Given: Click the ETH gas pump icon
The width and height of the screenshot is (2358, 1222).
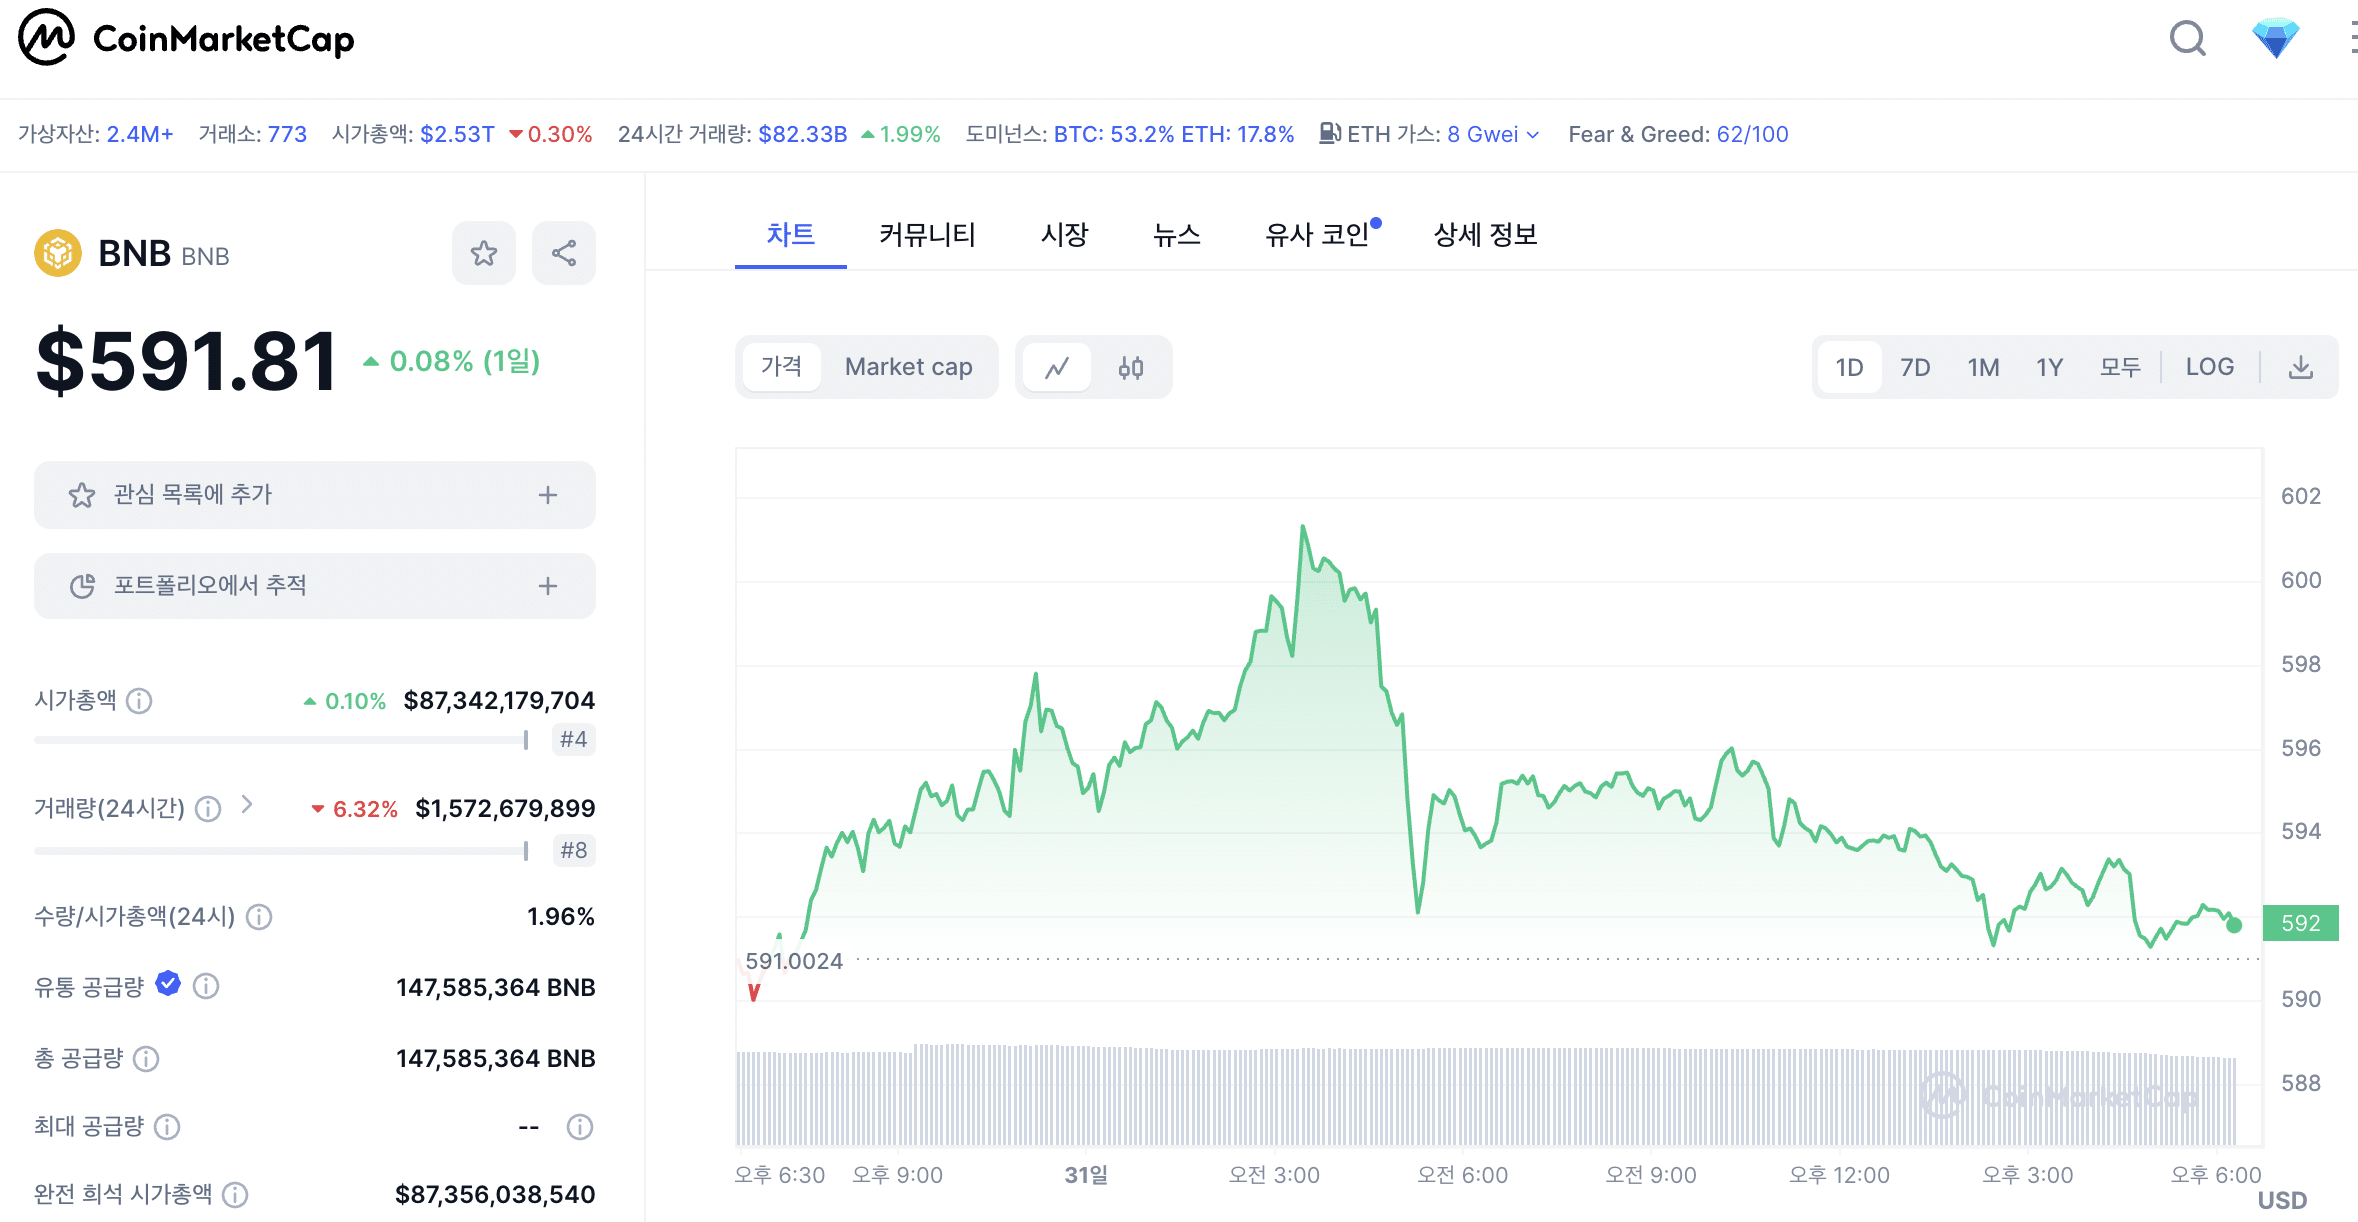Looking at the screenshot, I should [x=1329, y=133].
